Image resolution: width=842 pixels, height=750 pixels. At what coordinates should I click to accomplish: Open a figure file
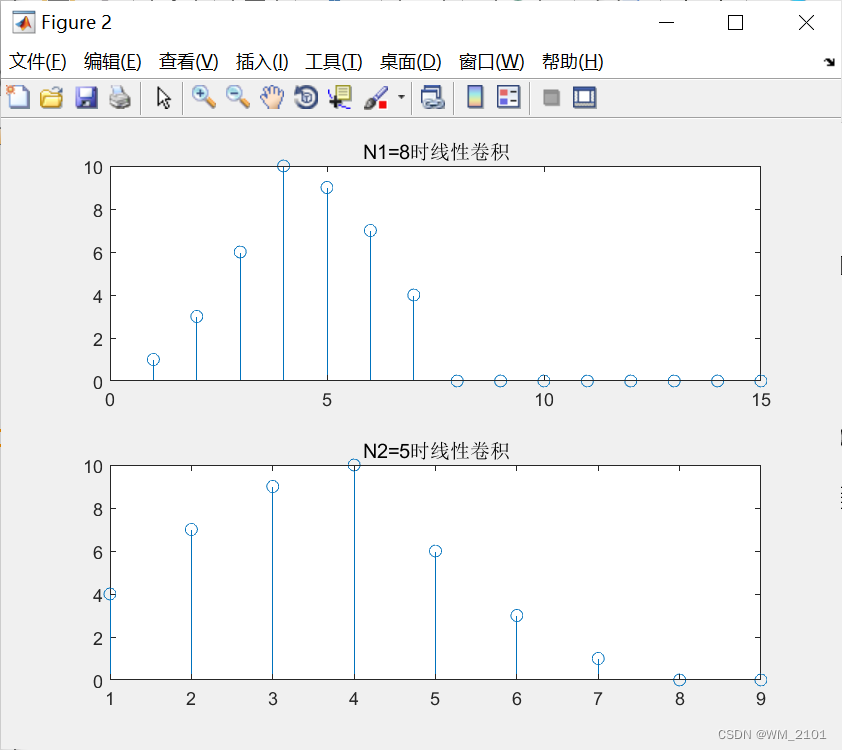pyautogui.click(x=51, y=97)
